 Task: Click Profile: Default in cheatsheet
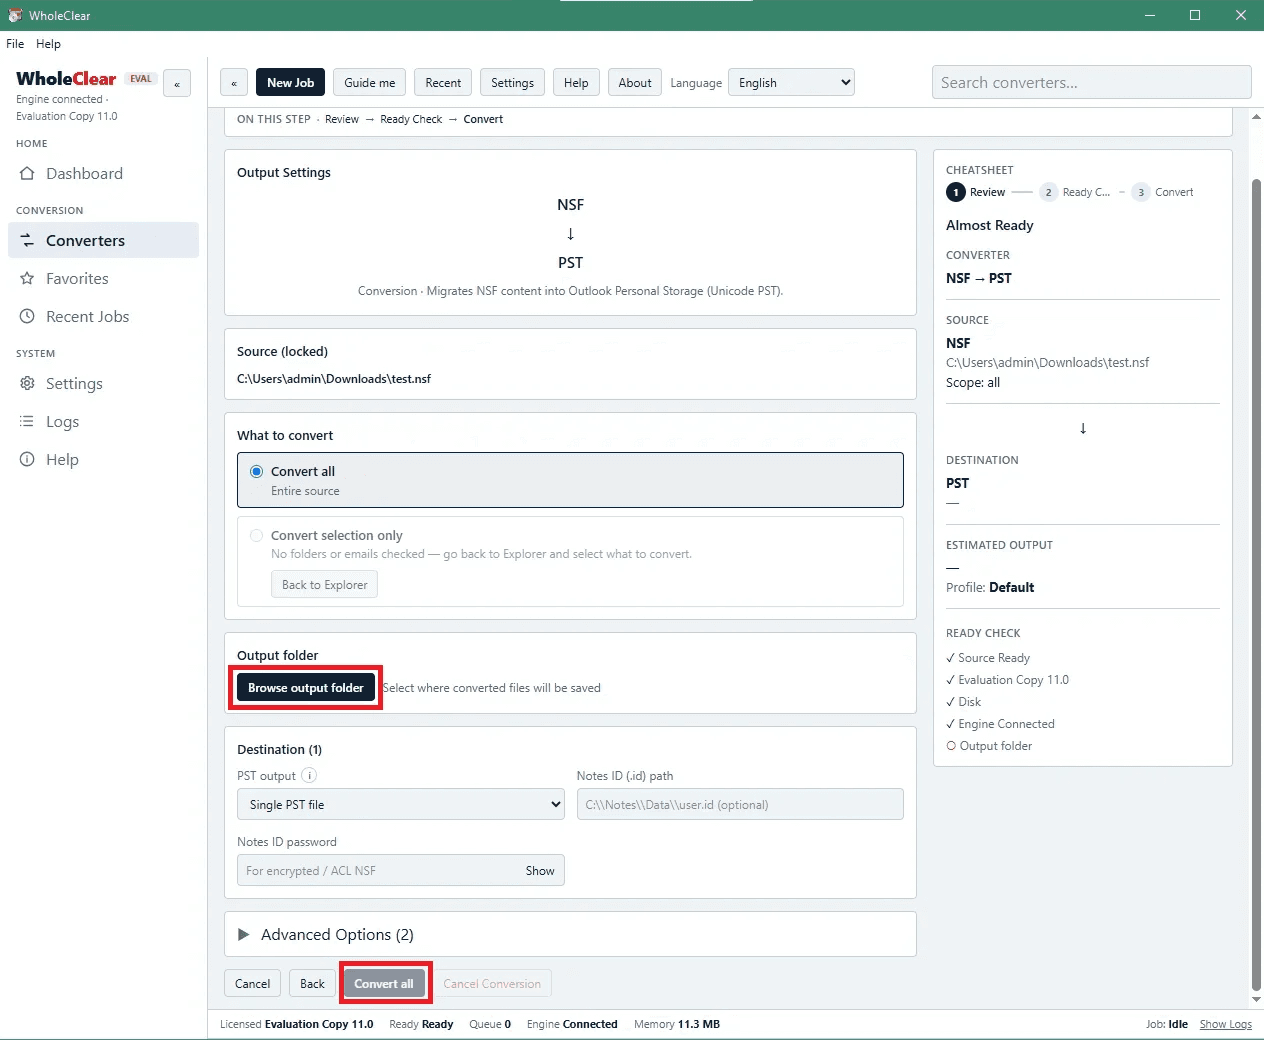(990, 588)
